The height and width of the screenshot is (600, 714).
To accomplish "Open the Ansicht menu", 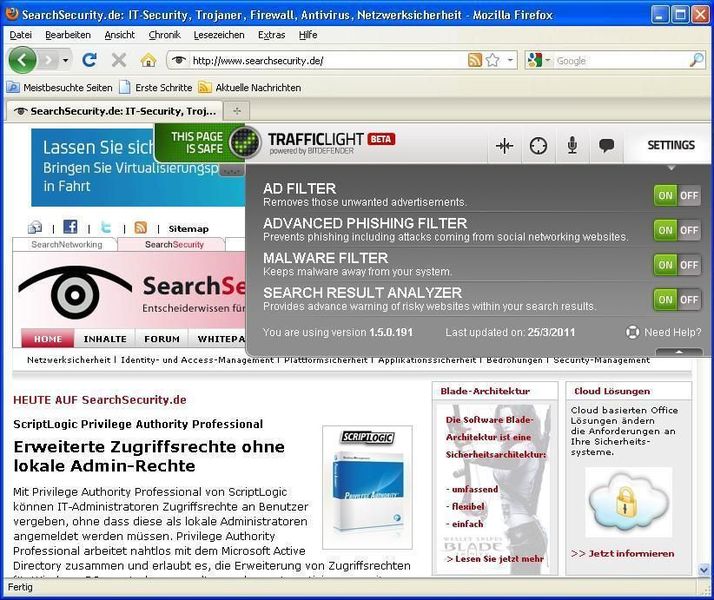I will (119, 35).
